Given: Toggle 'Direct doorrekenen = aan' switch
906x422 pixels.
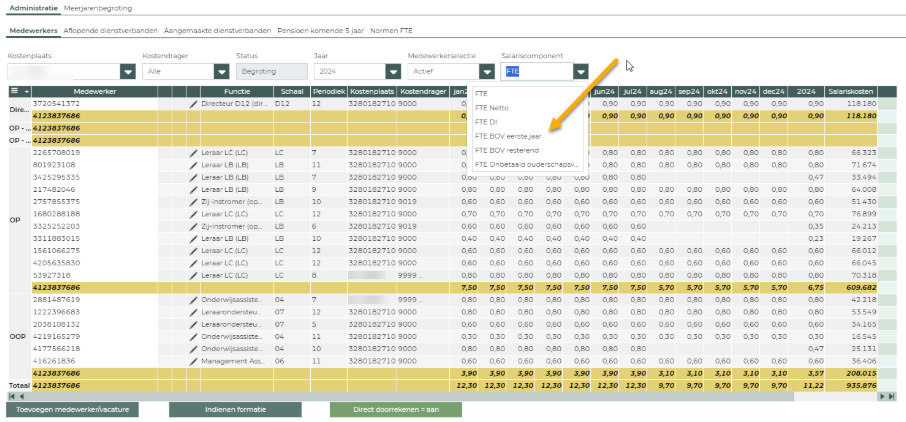Looking at the screenshot, I should (x=395, y=410).
